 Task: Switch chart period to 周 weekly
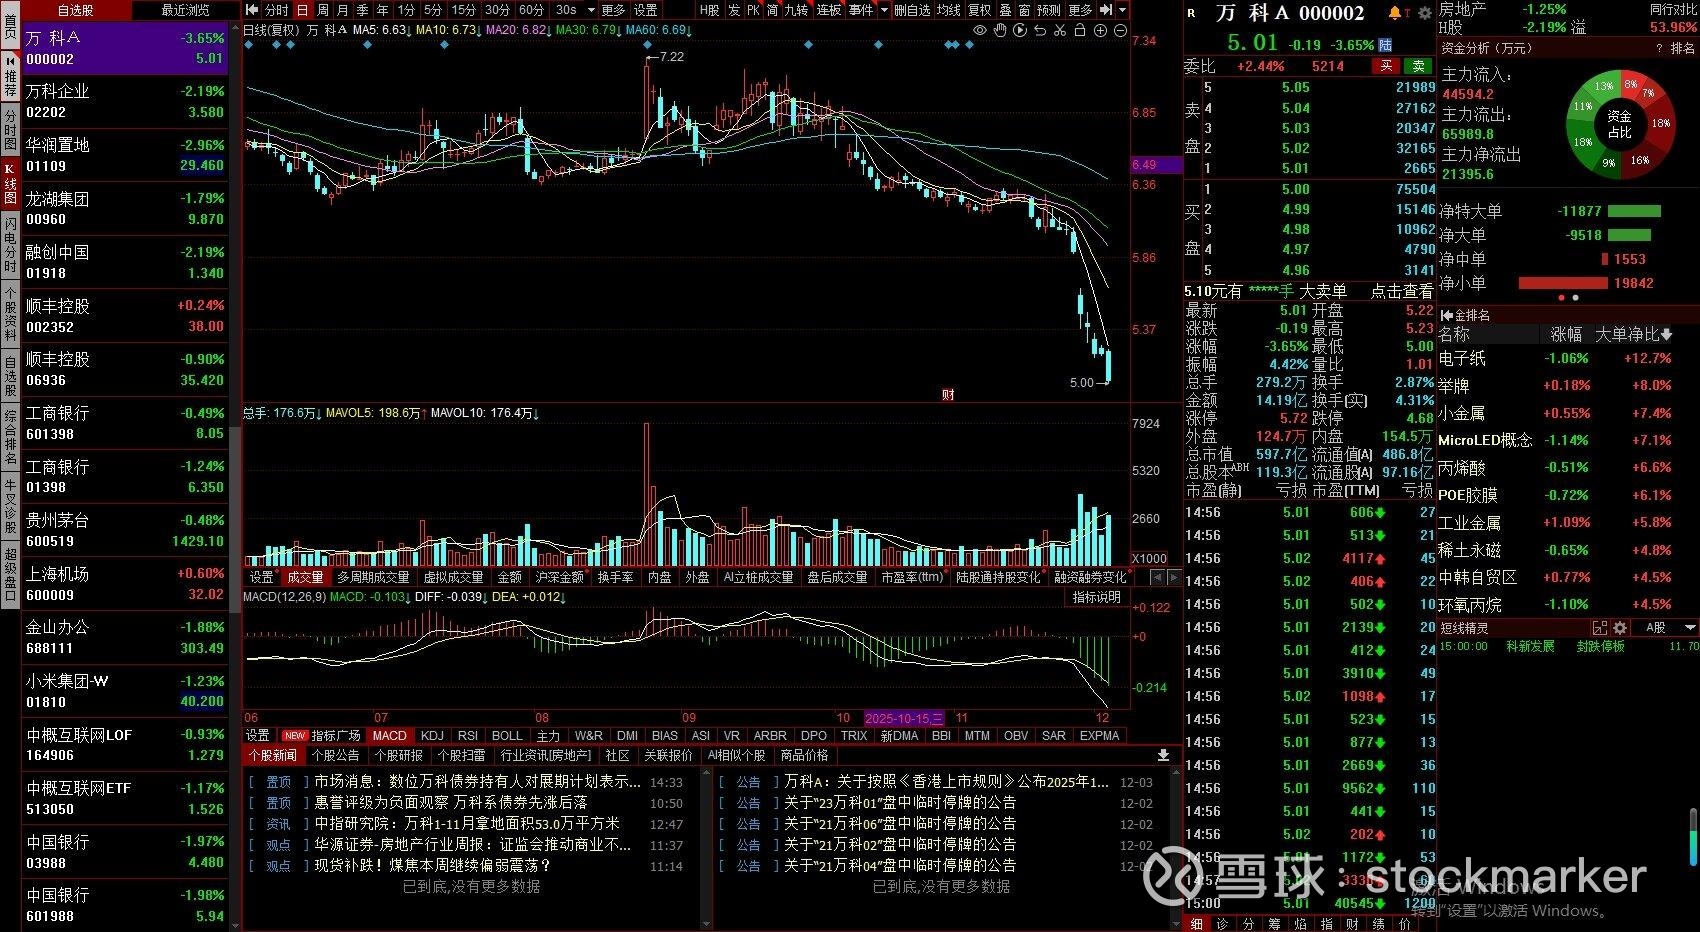[323, 10]
